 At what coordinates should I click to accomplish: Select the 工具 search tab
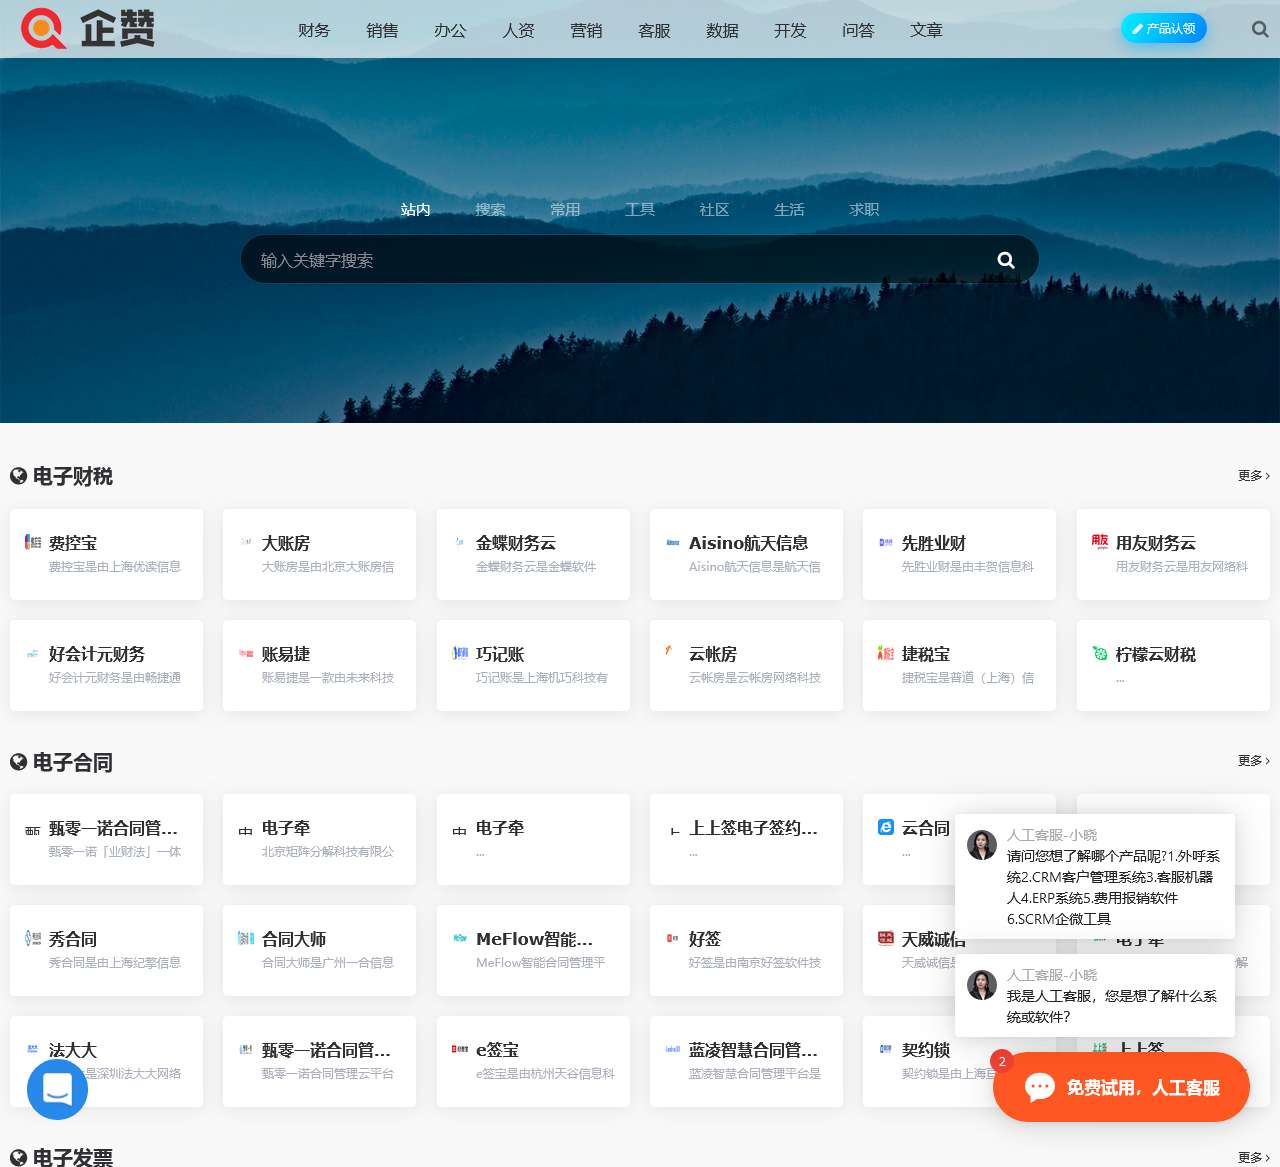(639, 209)
